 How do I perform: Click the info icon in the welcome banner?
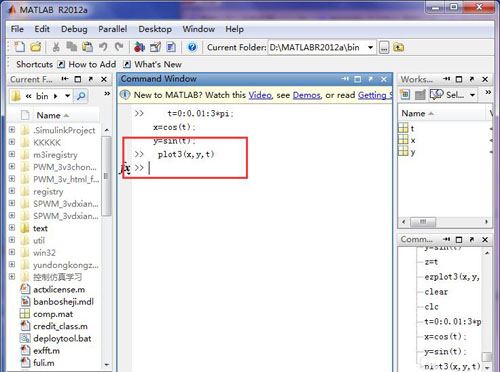(125, 95)
